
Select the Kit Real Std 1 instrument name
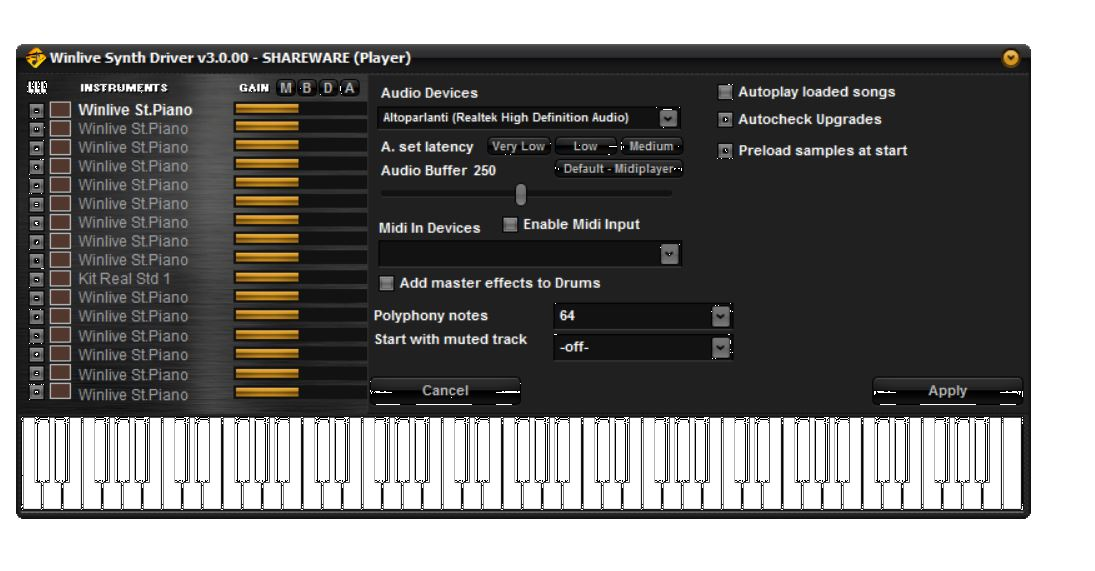pyautogui.click(x=124, y=279)
